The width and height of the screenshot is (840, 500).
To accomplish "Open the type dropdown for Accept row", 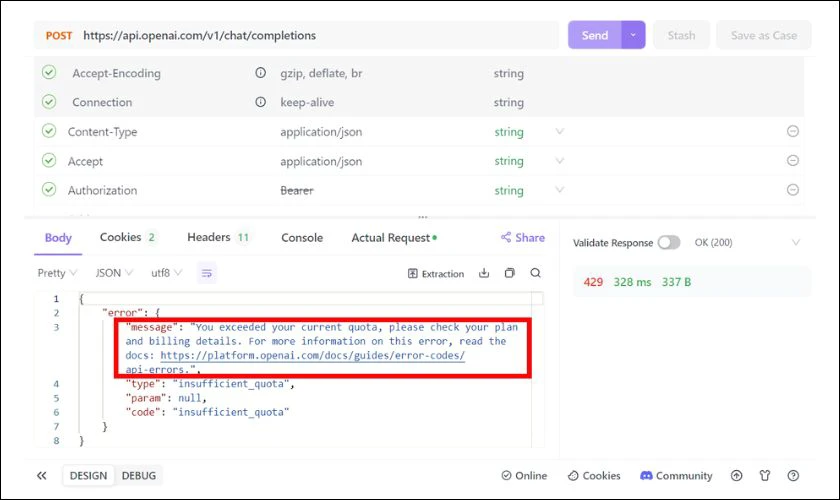I will [560, 161].
